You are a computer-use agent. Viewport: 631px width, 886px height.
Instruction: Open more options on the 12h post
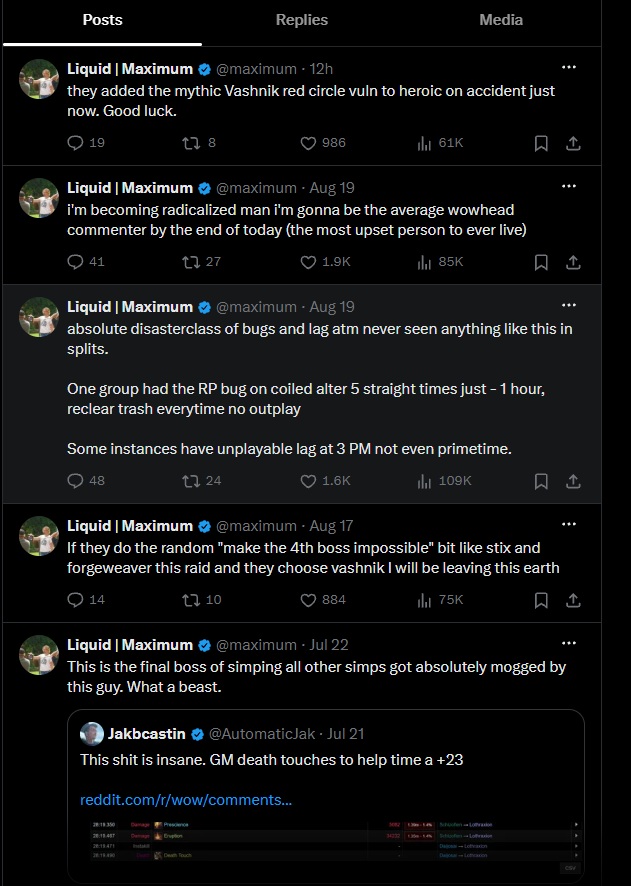(x=569, y=67)
